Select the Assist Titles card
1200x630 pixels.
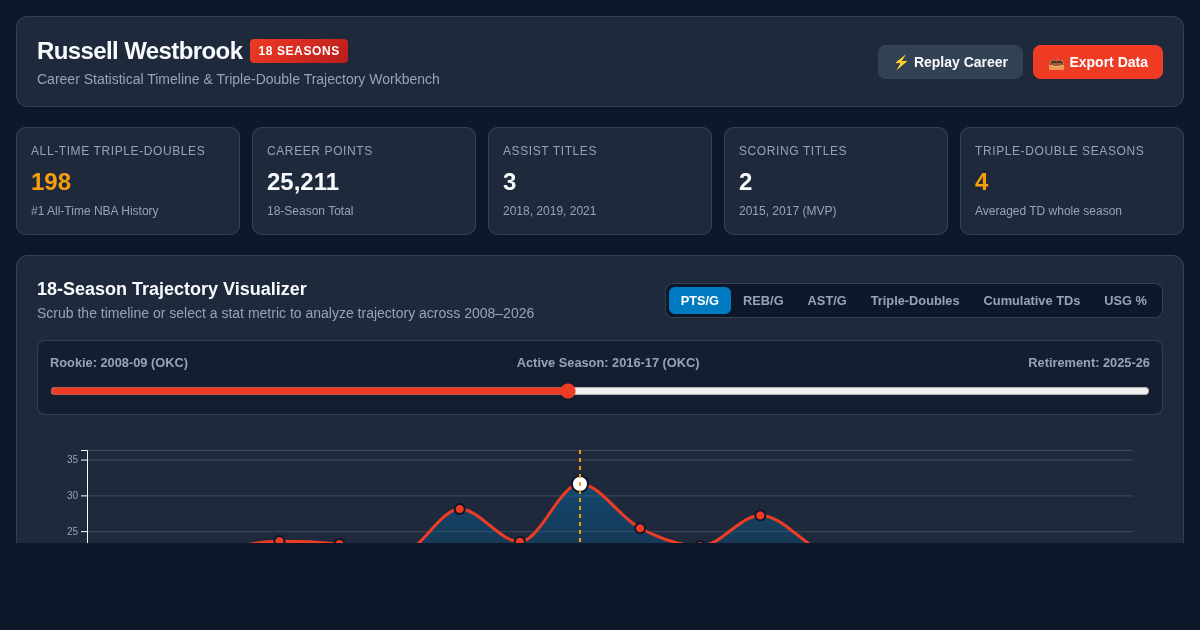[x=600, y=181]
